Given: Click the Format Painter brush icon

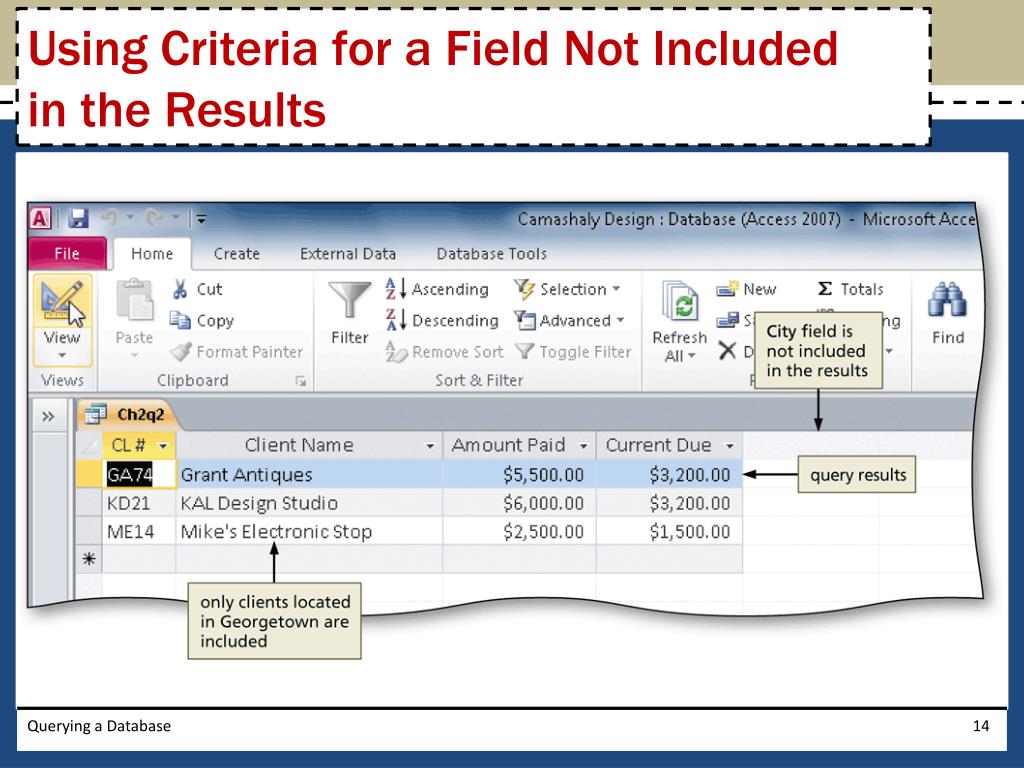Looking at the screenshot, I should tap(181, 351).
